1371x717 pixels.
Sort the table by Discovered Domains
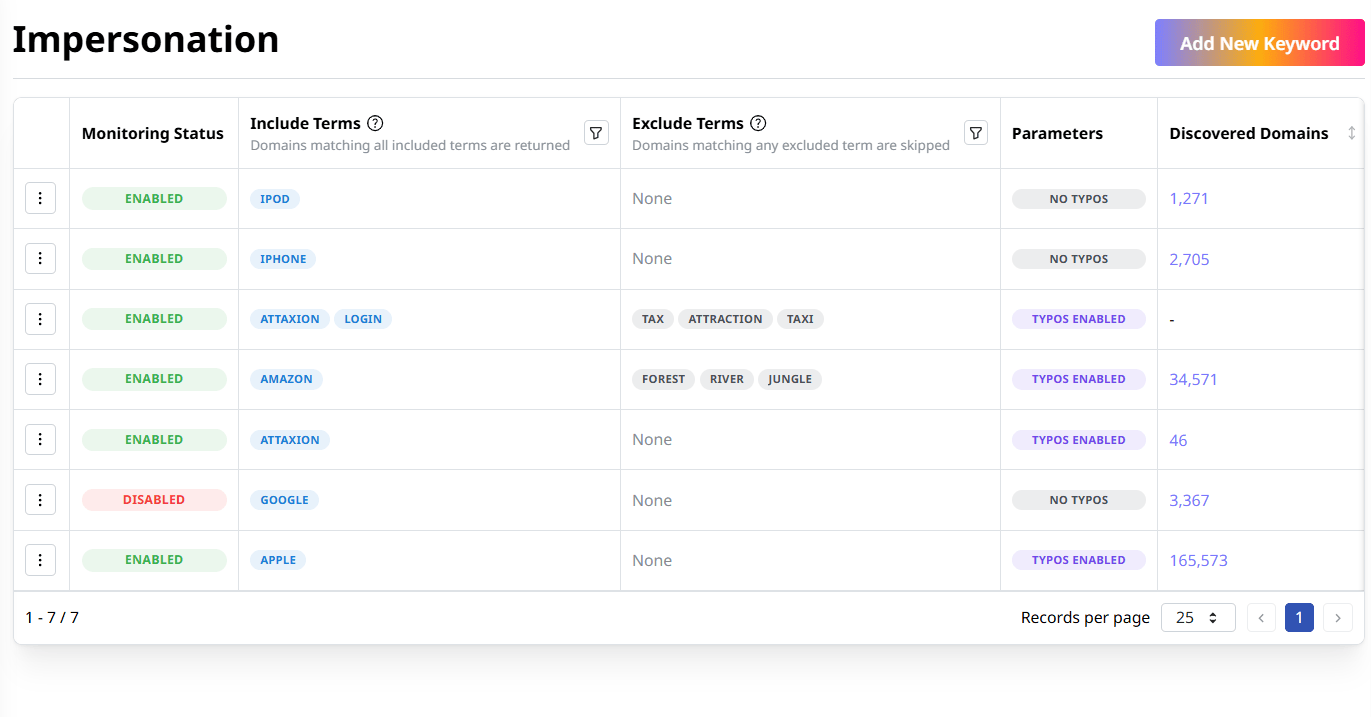pyautogui.click(x=1351, y=133)
